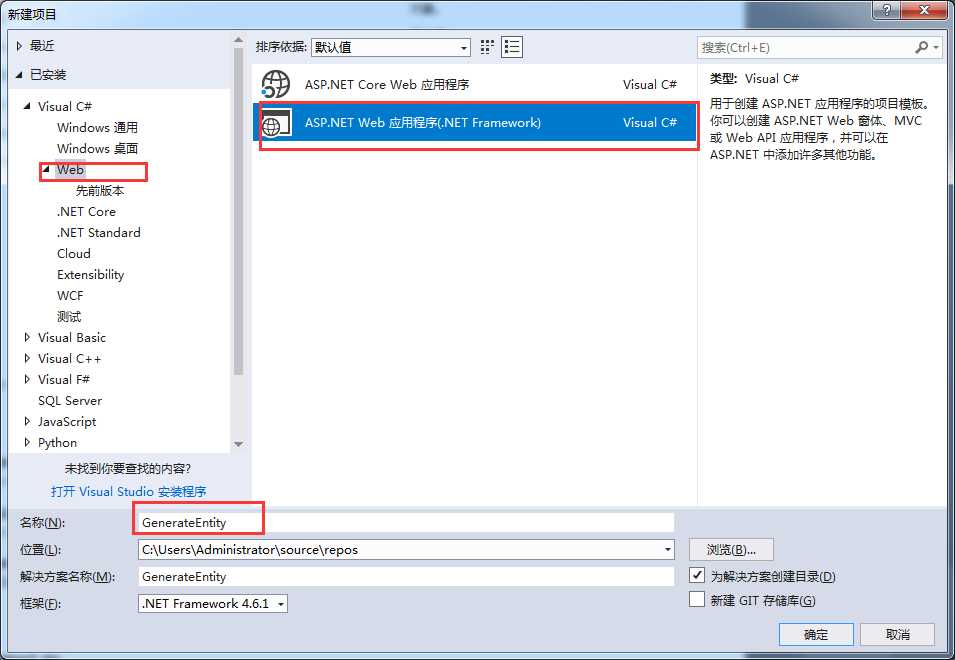The height and width of the screenshot is (660, 955).
Task: Select Windows 桌面 category
Action: (97, 149)
